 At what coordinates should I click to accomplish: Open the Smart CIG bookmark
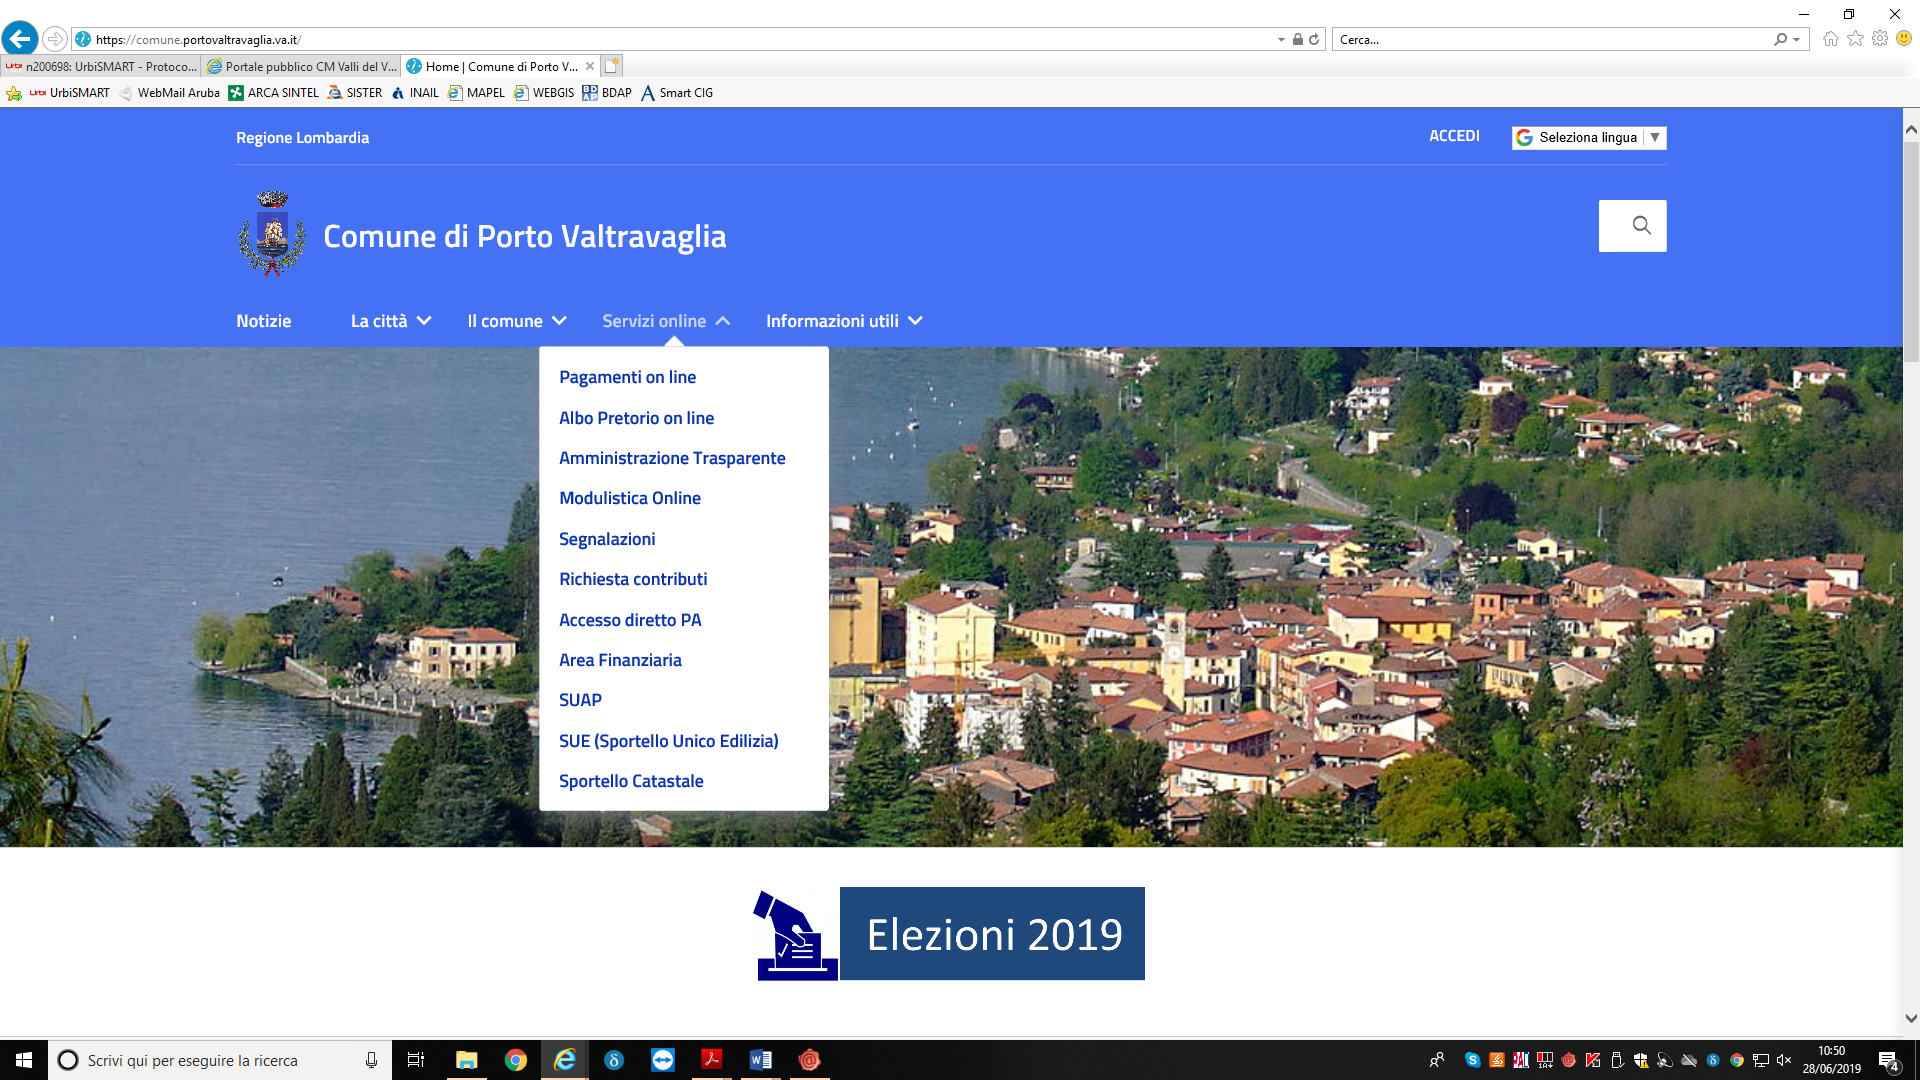677,93
